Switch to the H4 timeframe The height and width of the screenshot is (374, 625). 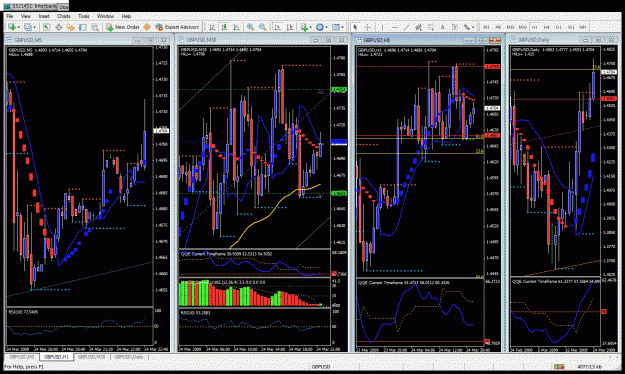click(x=547, y=27)
